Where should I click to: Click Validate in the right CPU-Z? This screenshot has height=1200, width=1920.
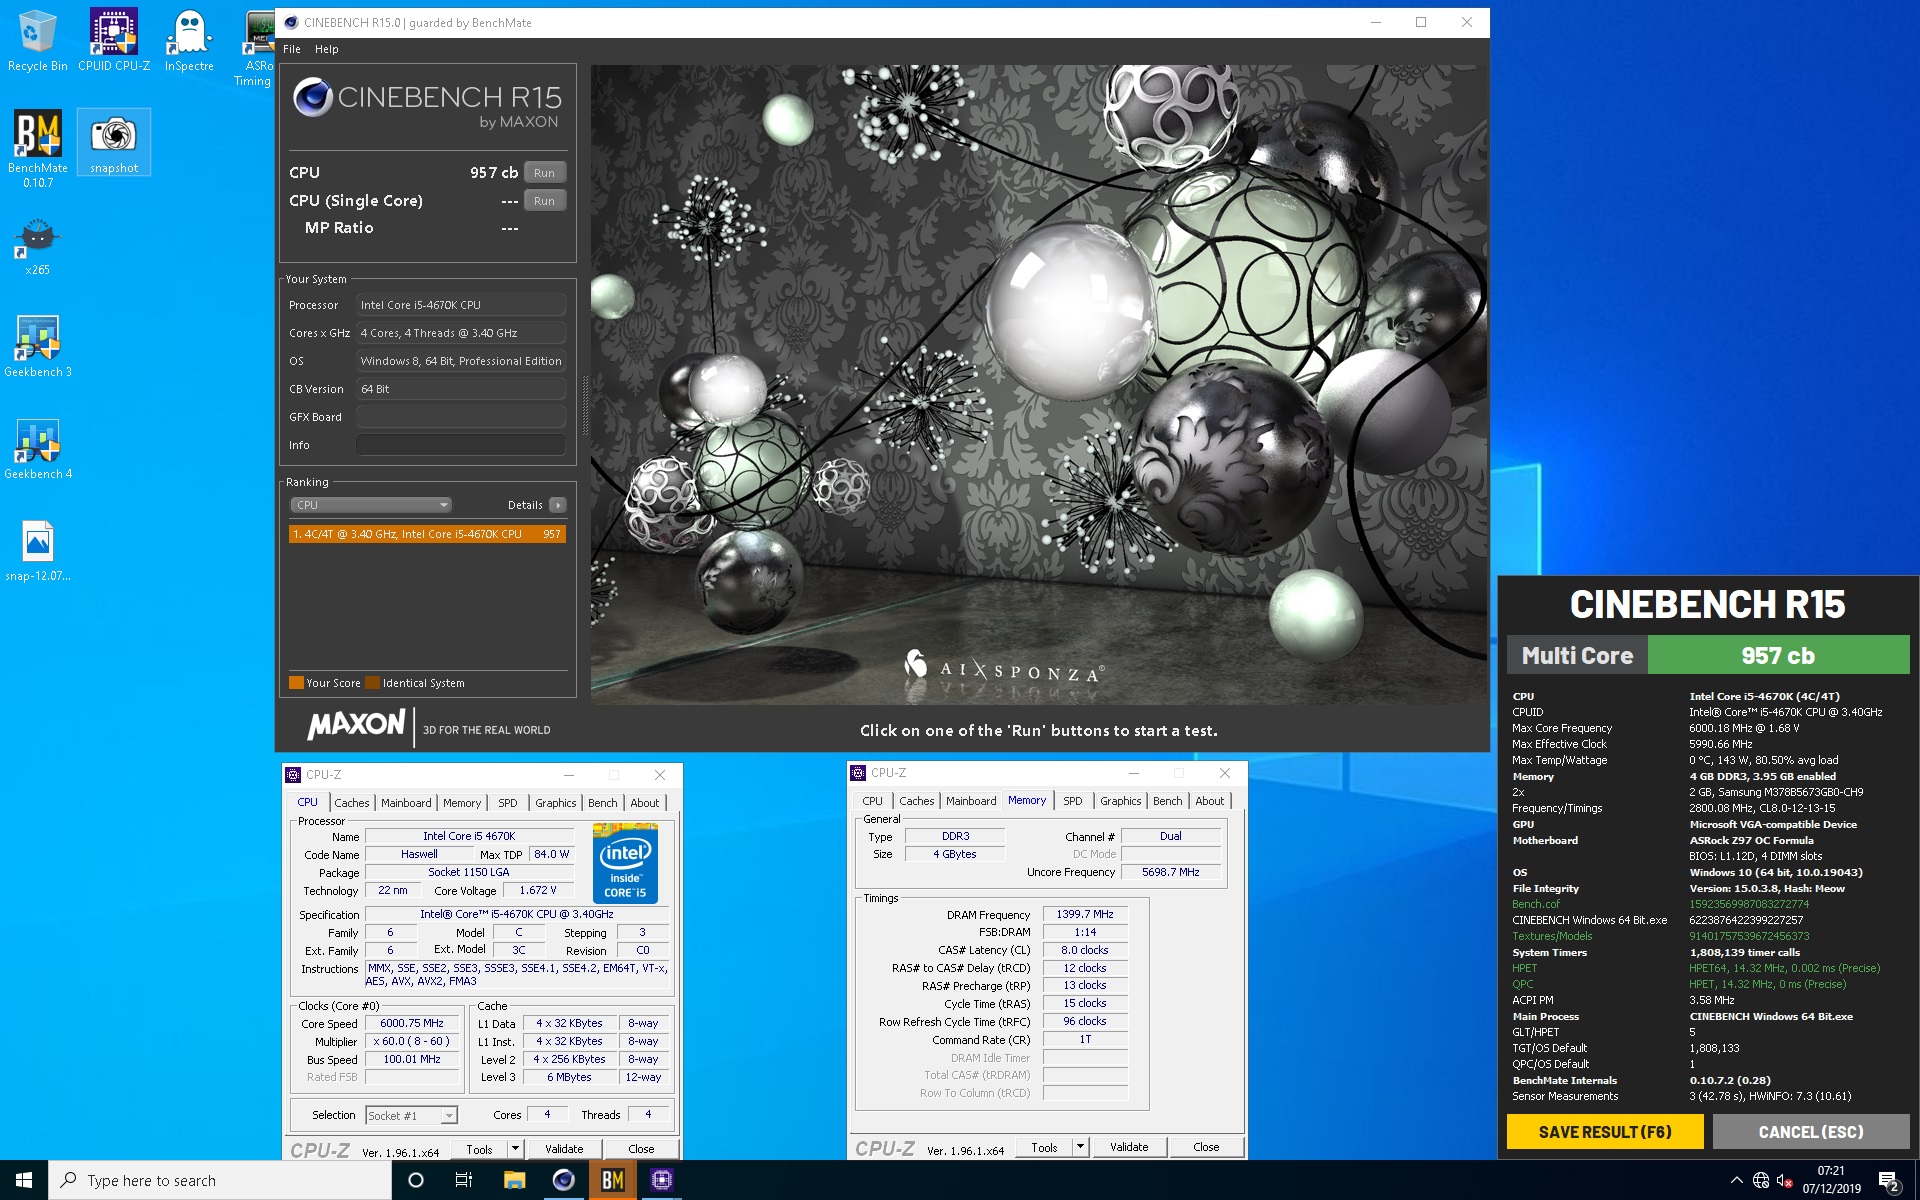(1129, 1147)
